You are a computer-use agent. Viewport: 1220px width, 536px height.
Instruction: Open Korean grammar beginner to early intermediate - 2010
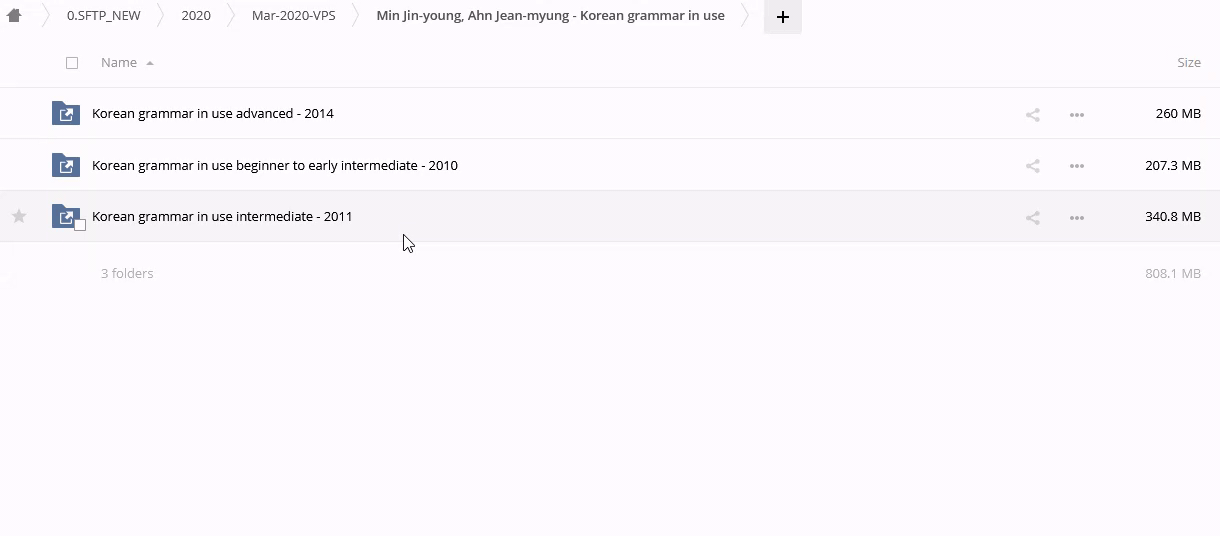[x=275, y=166]
